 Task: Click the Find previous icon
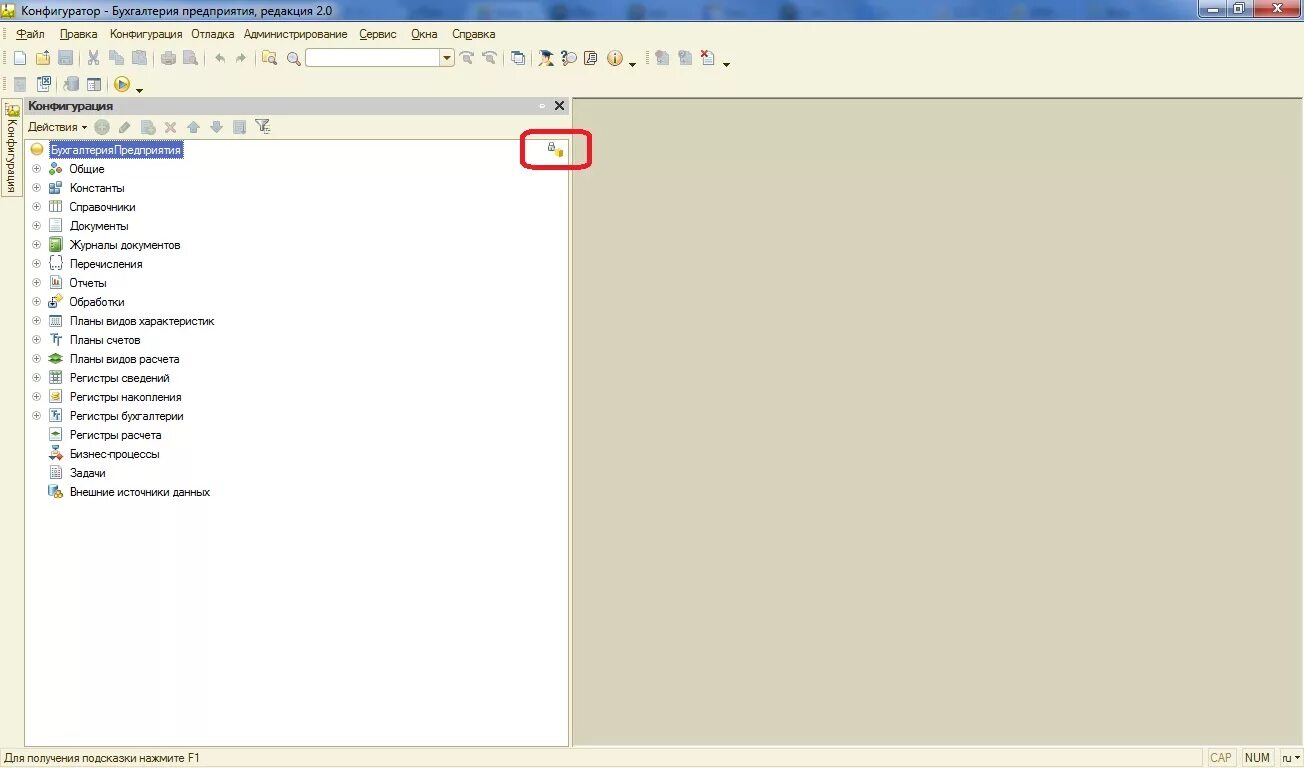489,58
